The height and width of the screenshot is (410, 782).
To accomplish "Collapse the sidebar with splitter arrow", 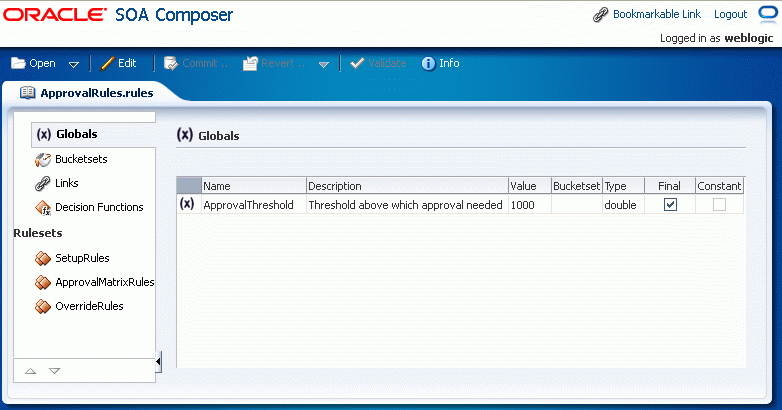I will (x=158, y=362).
